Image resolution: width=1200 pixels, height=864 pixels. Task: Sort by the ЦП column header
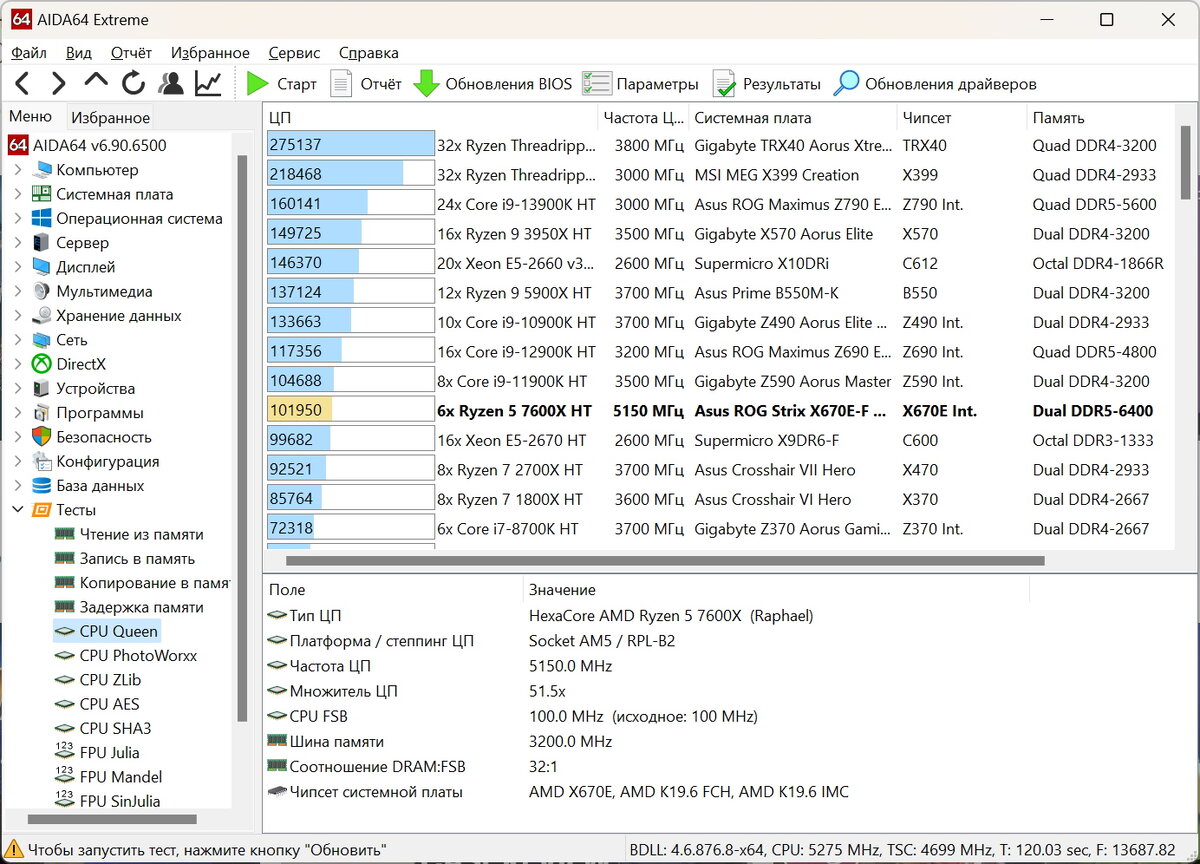point(430,118)
